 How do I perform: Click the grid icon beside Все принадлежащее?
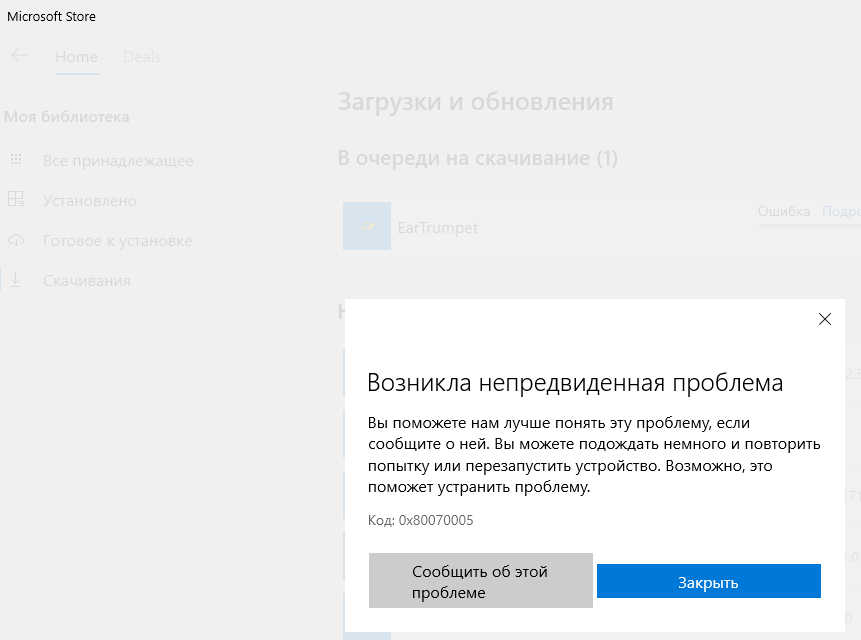[x=16, y=160]
